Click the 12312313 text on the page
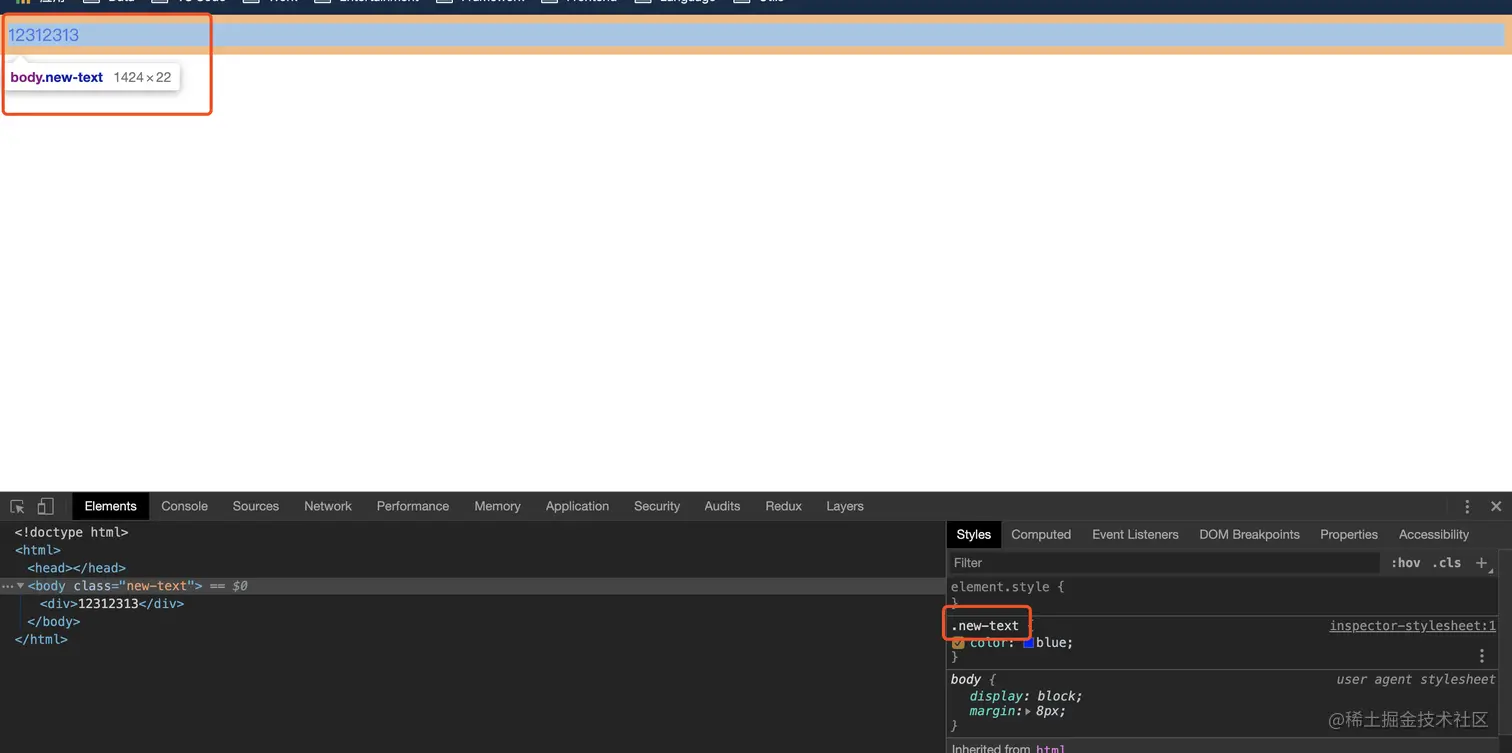 (44, 35)
